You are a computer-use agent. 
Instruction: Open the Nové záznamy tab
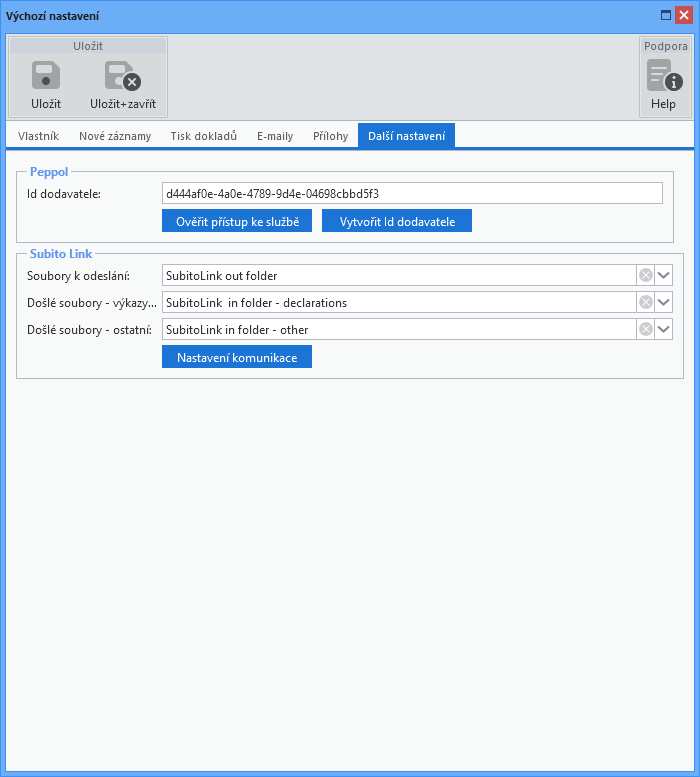[x=115, y=136]
